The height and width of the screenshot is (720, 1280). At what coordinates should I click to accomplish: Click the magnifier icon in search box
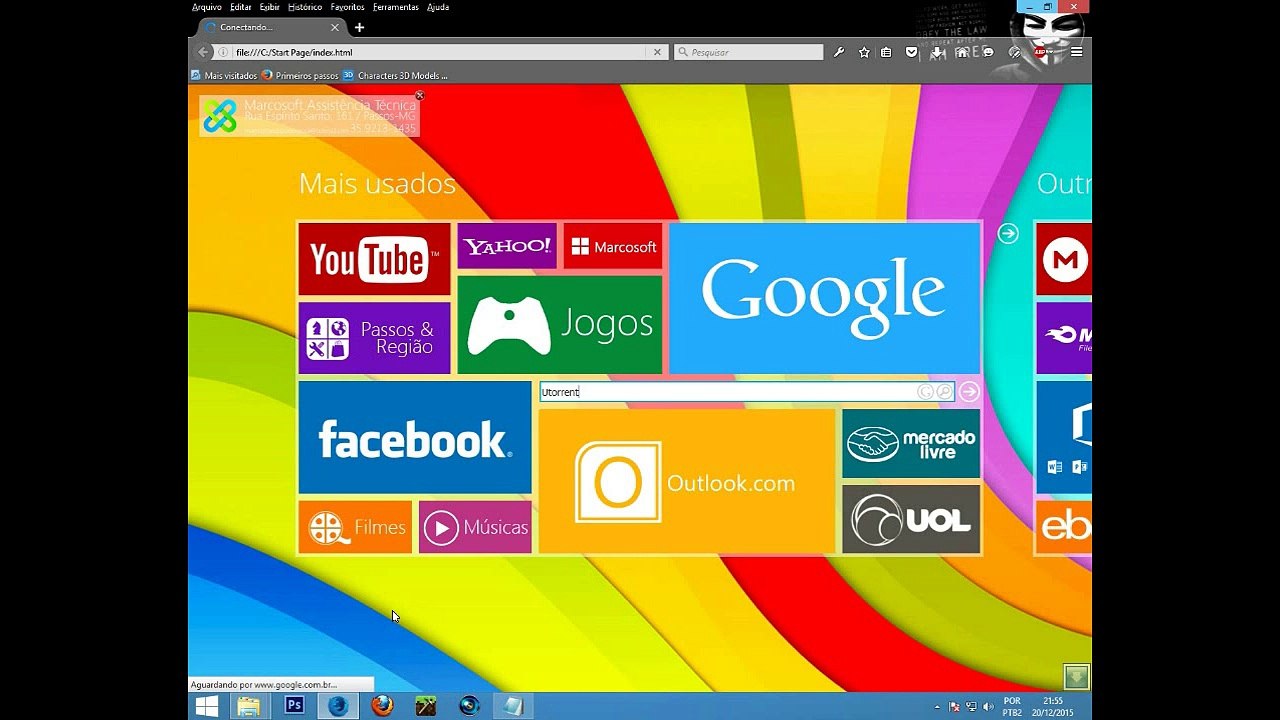tap(944, 392)
